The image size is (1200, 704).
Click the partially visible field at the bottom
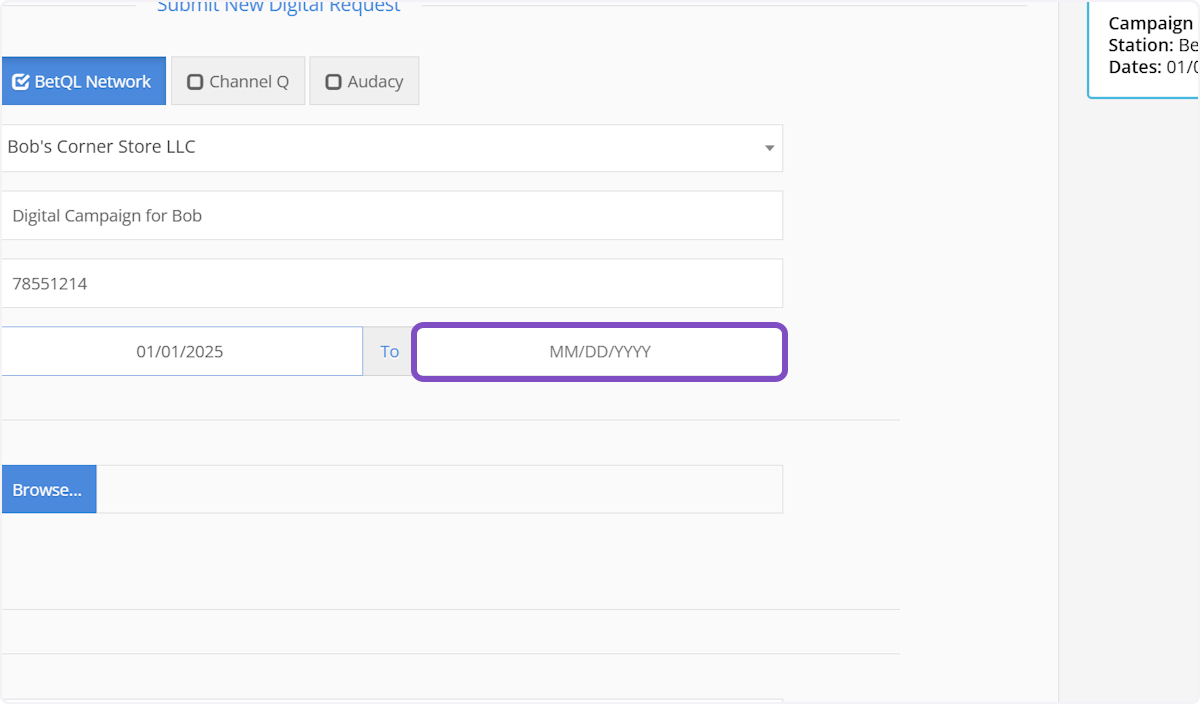[x=390, y=701]
